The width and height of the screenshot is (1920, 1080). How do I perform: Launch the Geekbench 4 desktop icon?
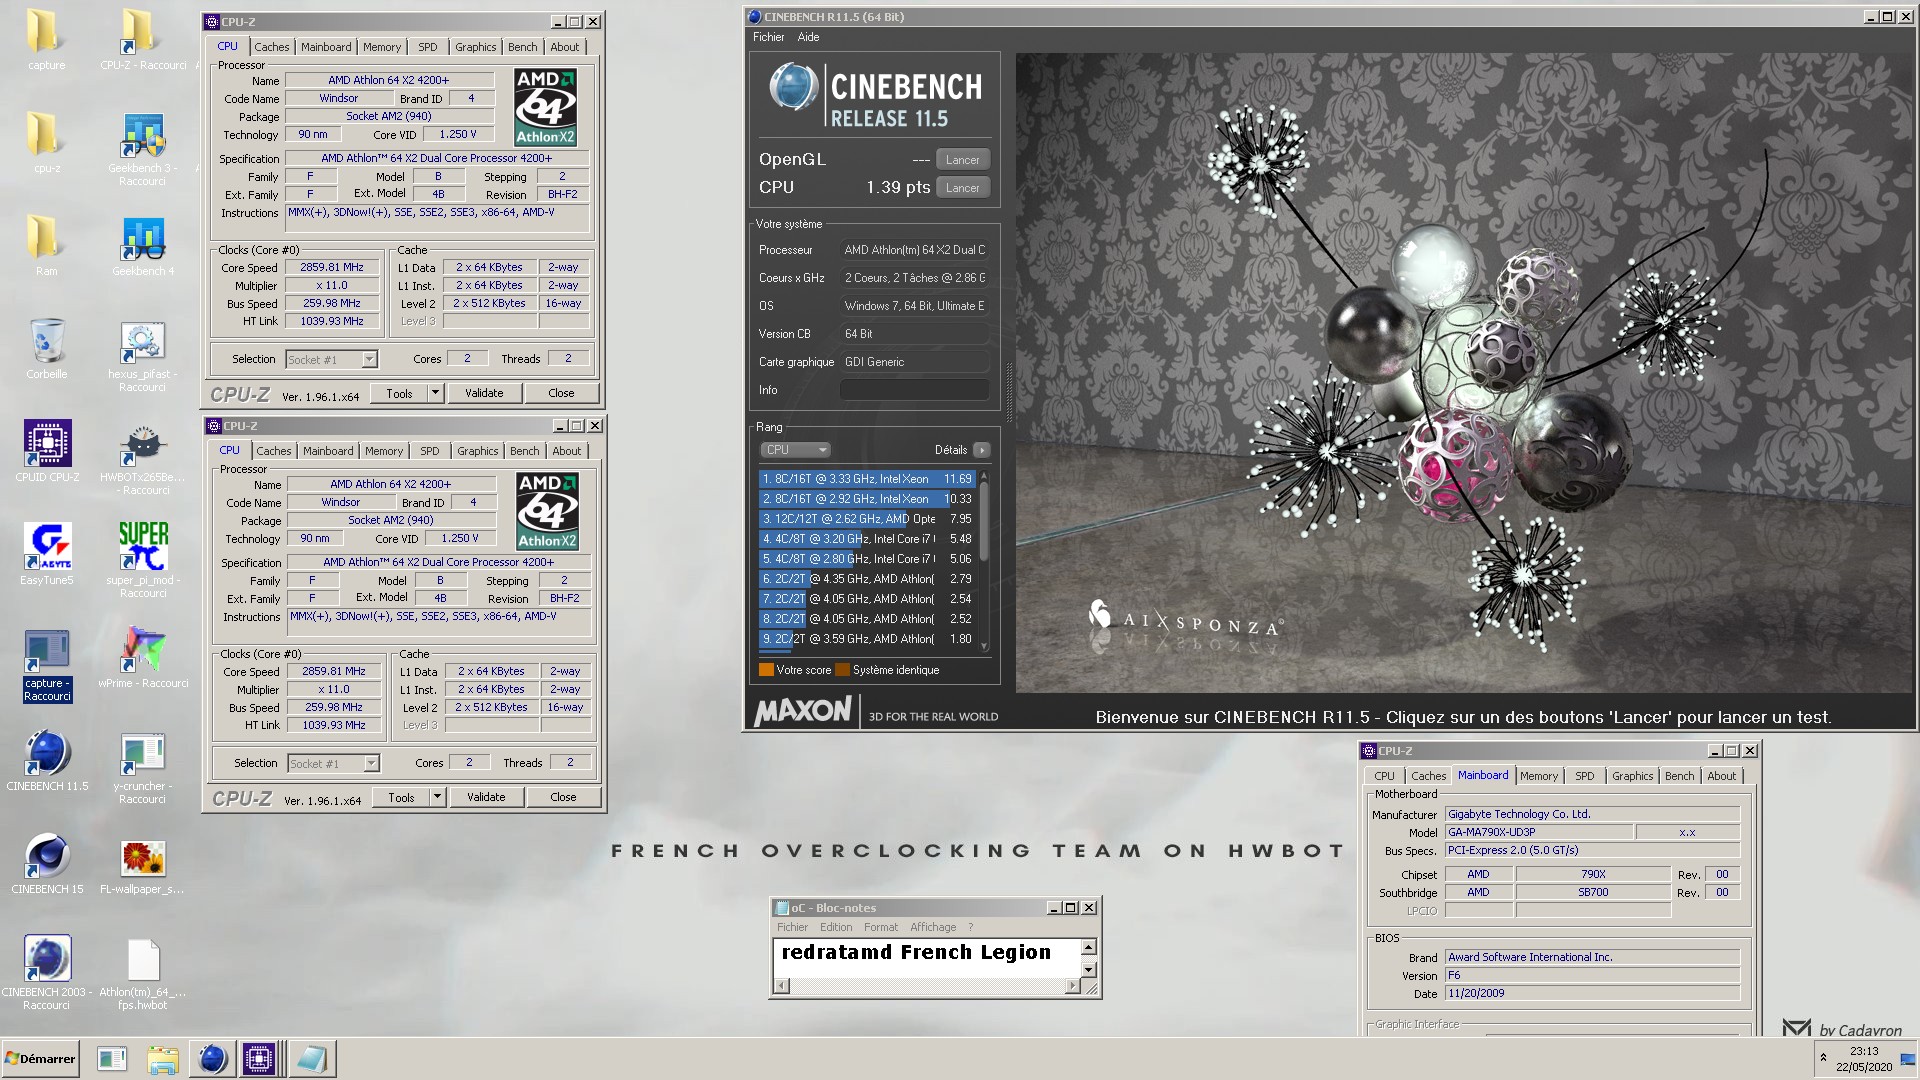click(x=142, y=246)
